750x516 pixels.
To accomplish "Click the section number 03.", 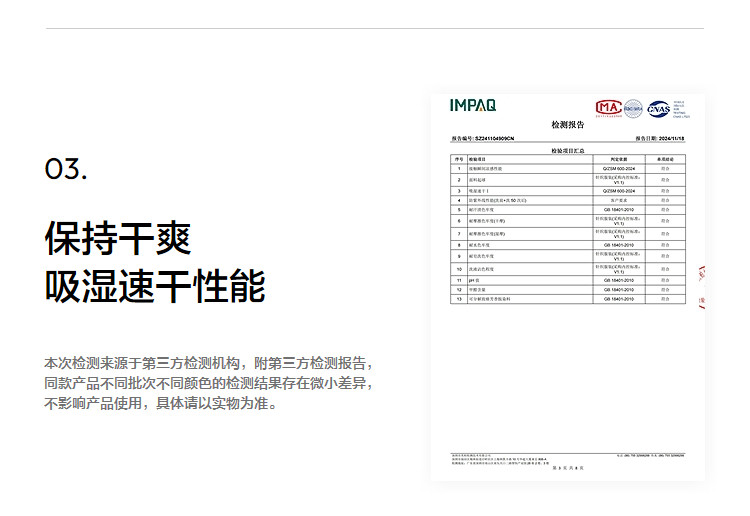I will click(x=66, y=170).
